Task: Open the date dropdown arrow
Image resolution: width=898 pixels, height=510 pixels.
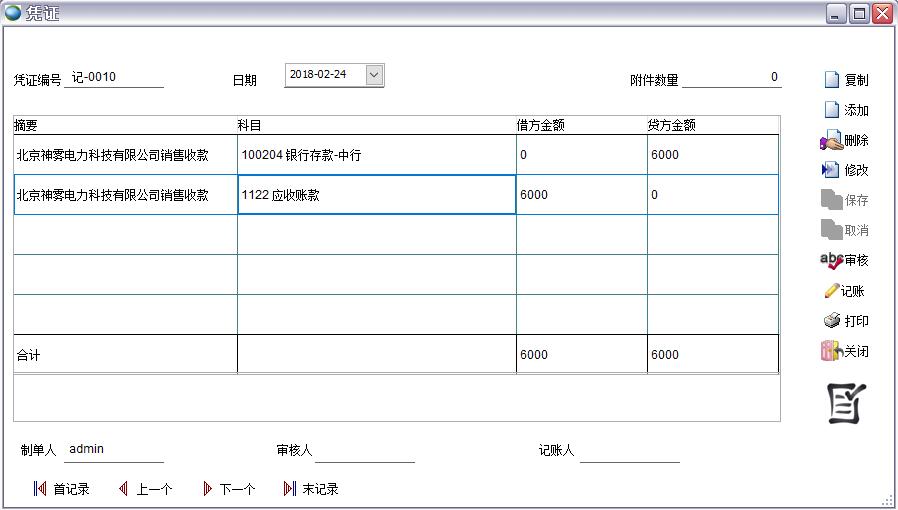Action: [374, 75]
